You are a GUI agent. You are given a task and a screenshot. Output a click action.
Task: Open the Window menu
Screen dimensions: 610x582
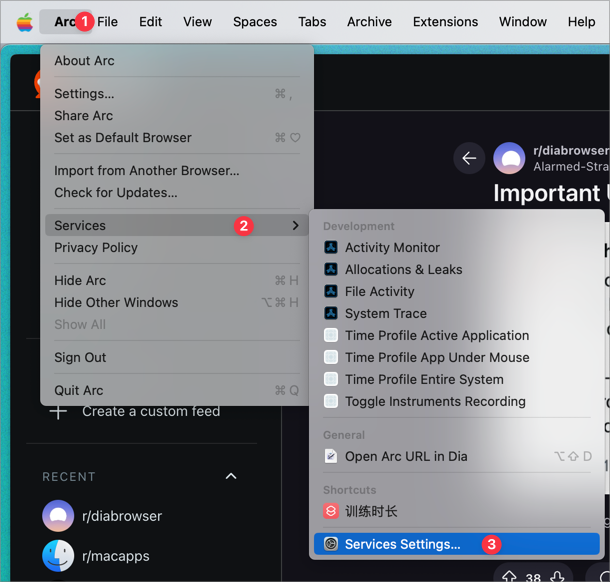(523, 22)
